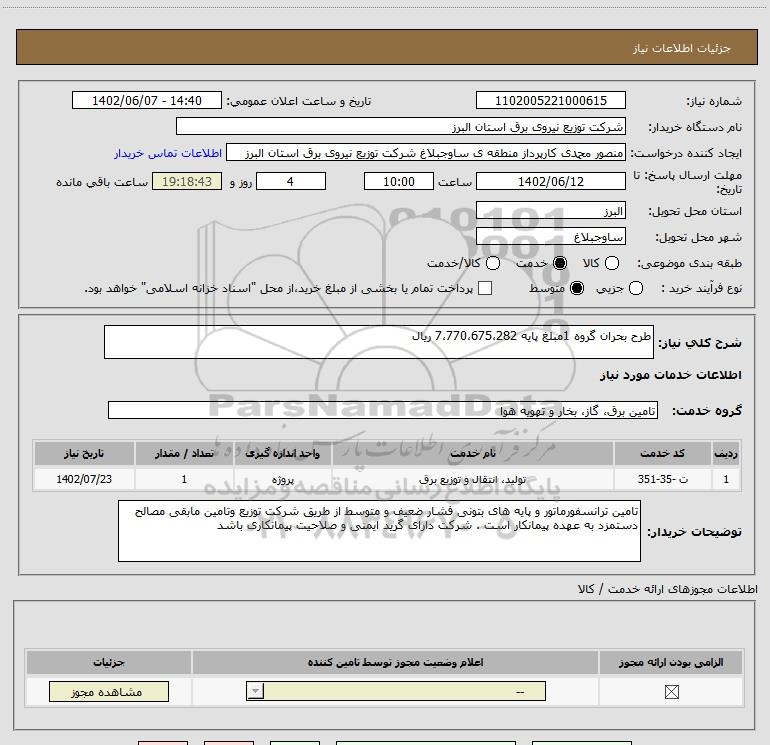Click the remaining days field 4
Viewport: 770px width, 745px height.
coord(291,181)
